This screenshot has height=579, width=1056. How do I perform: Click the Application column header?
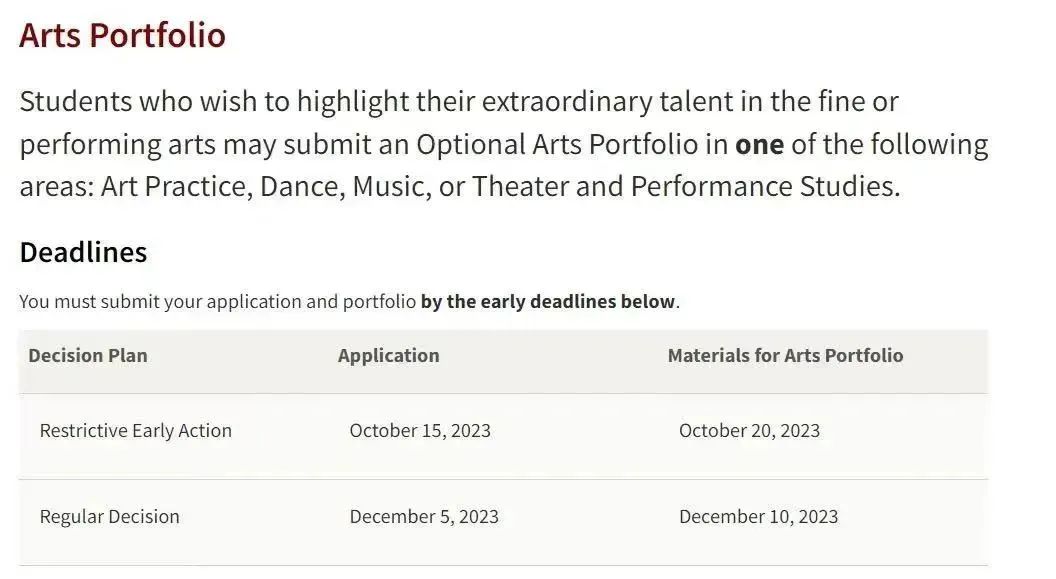click(x=389, y=355)
